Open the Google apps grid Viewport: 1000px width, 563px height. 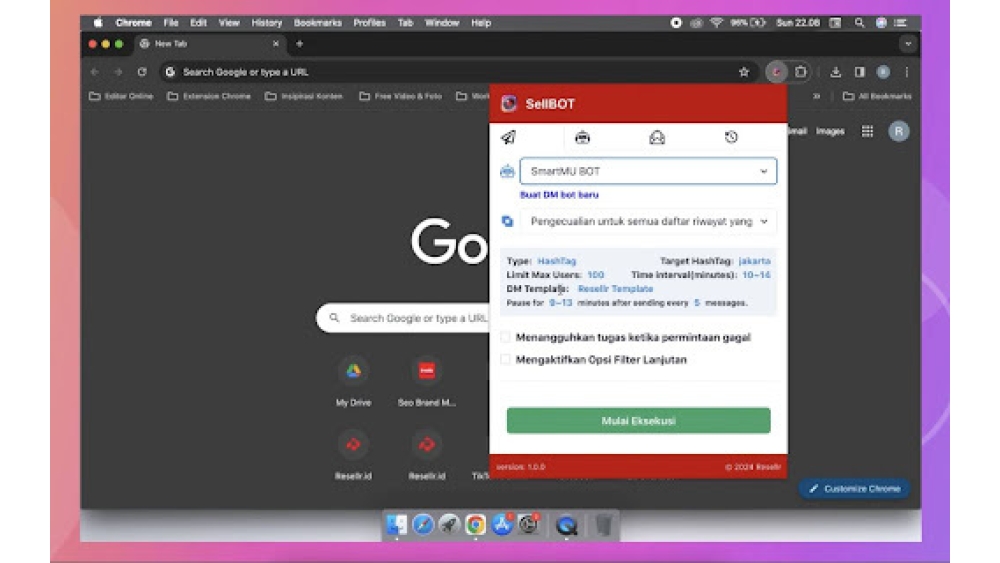867,131
